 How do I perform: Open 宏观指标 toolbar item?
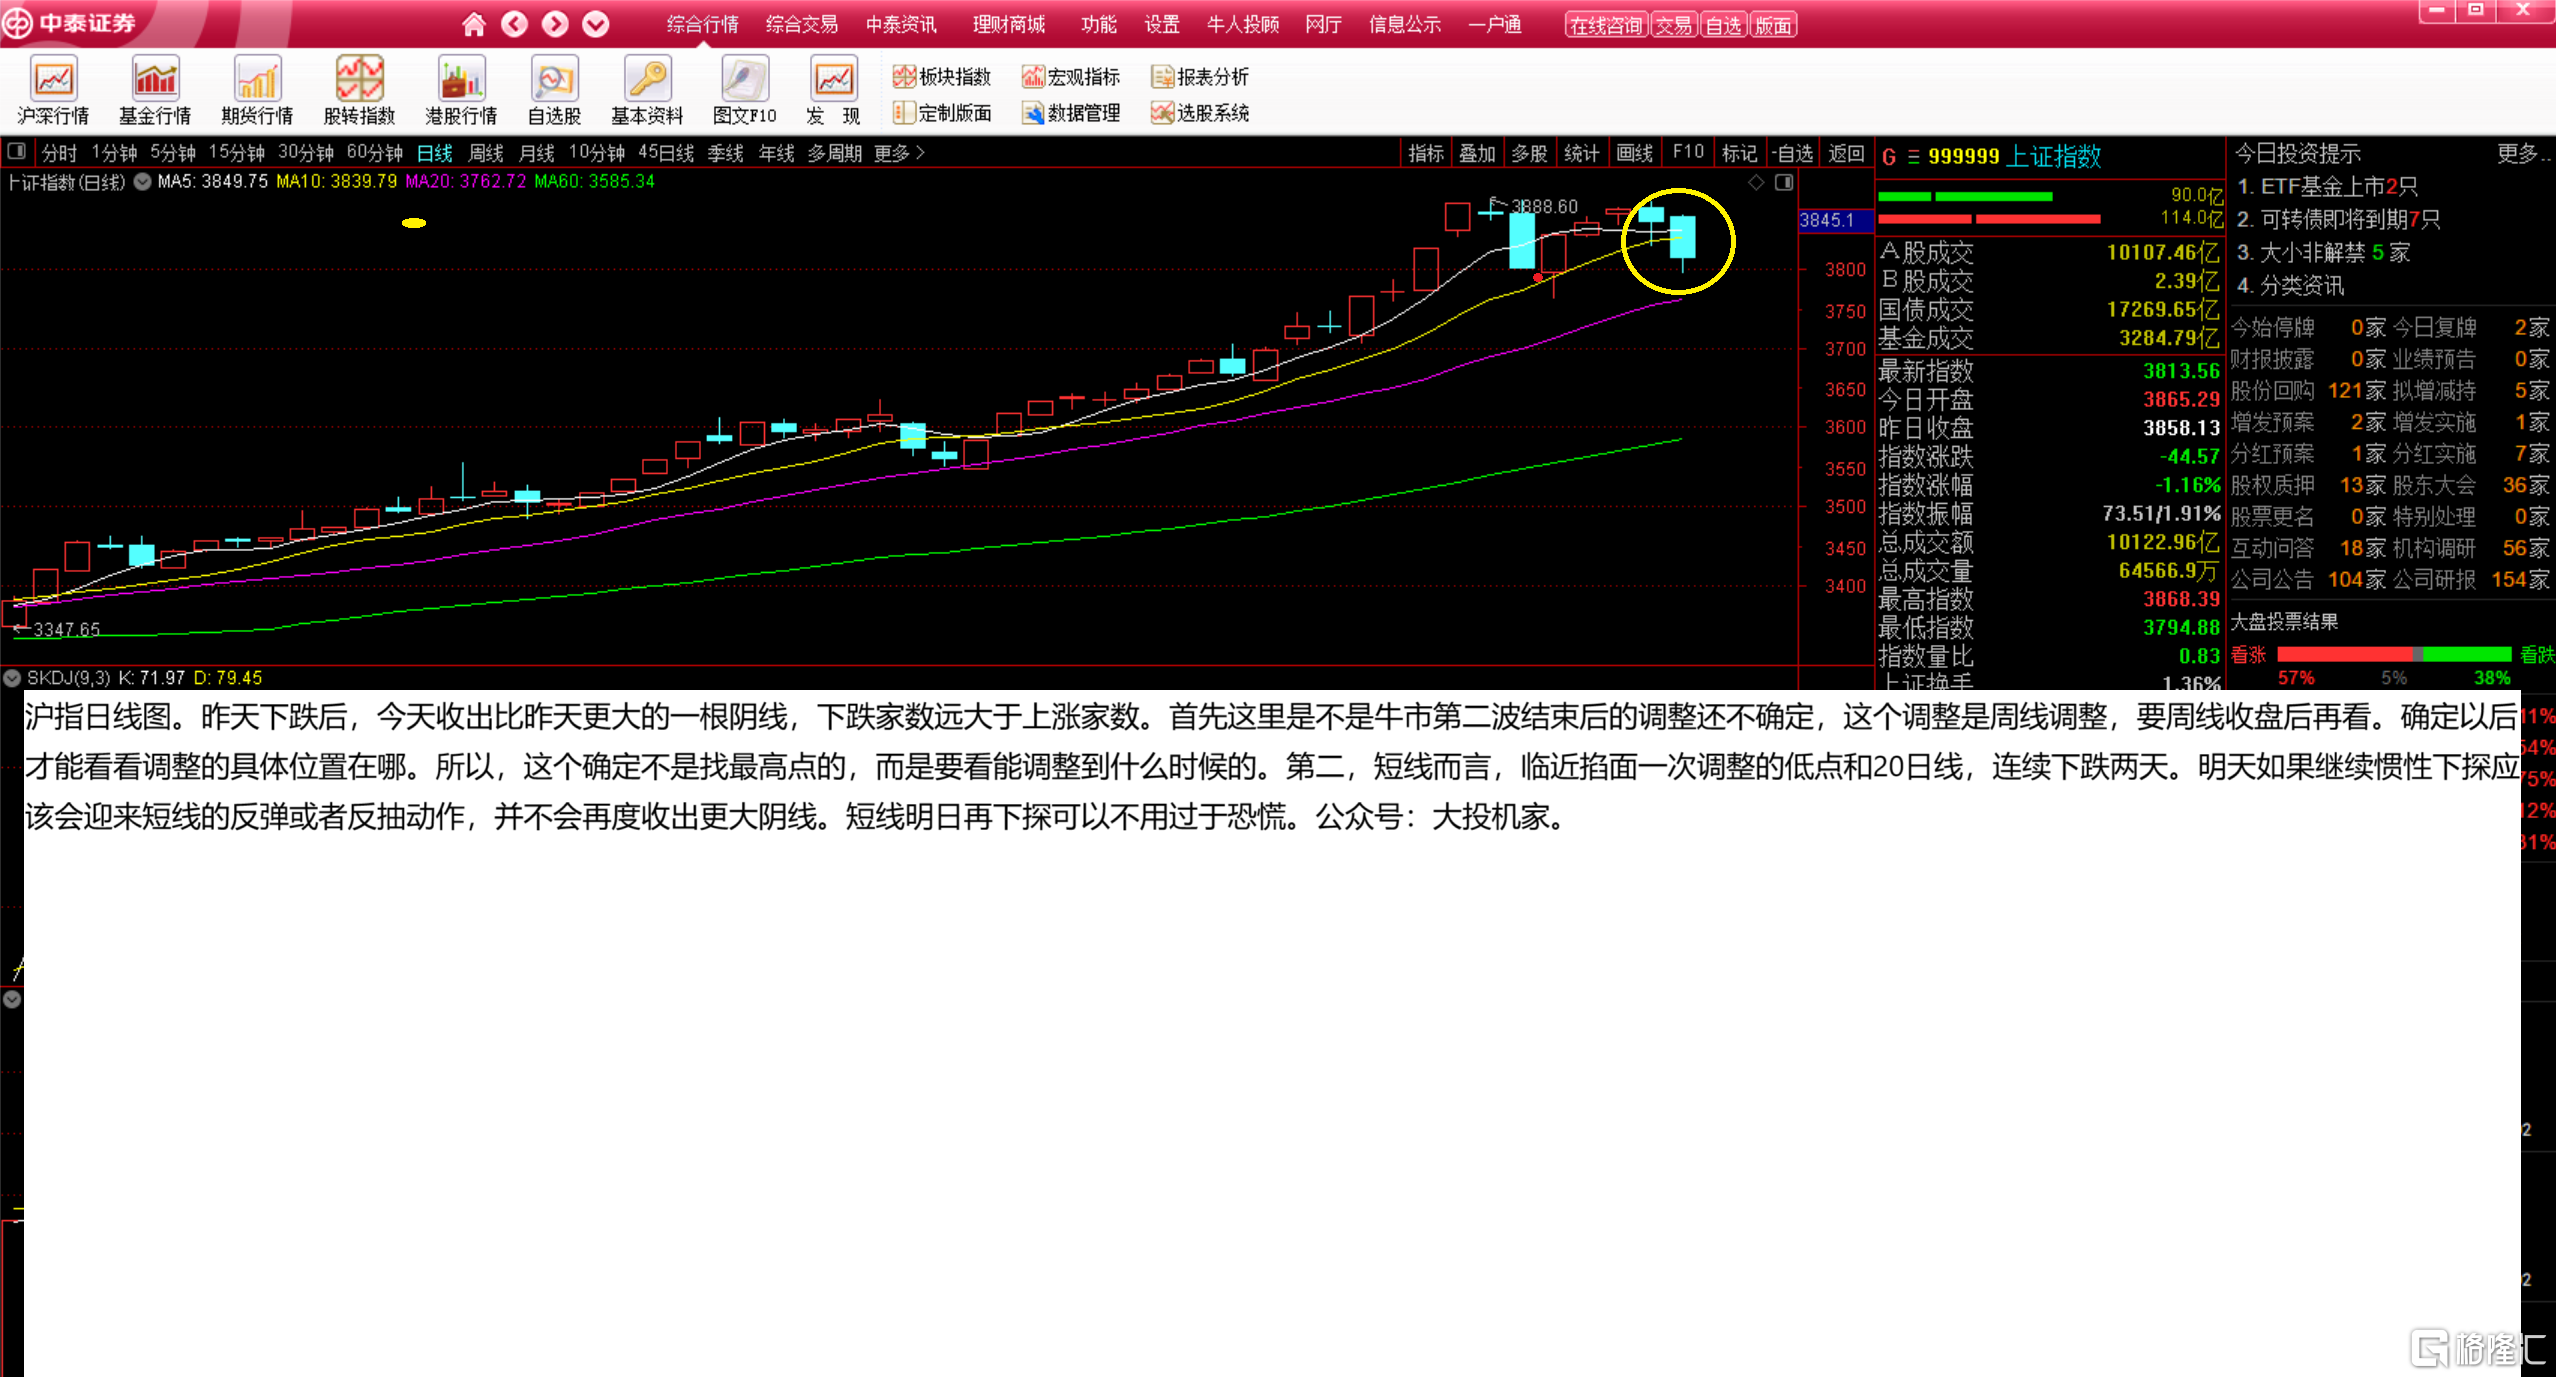tap(1070, 77)
